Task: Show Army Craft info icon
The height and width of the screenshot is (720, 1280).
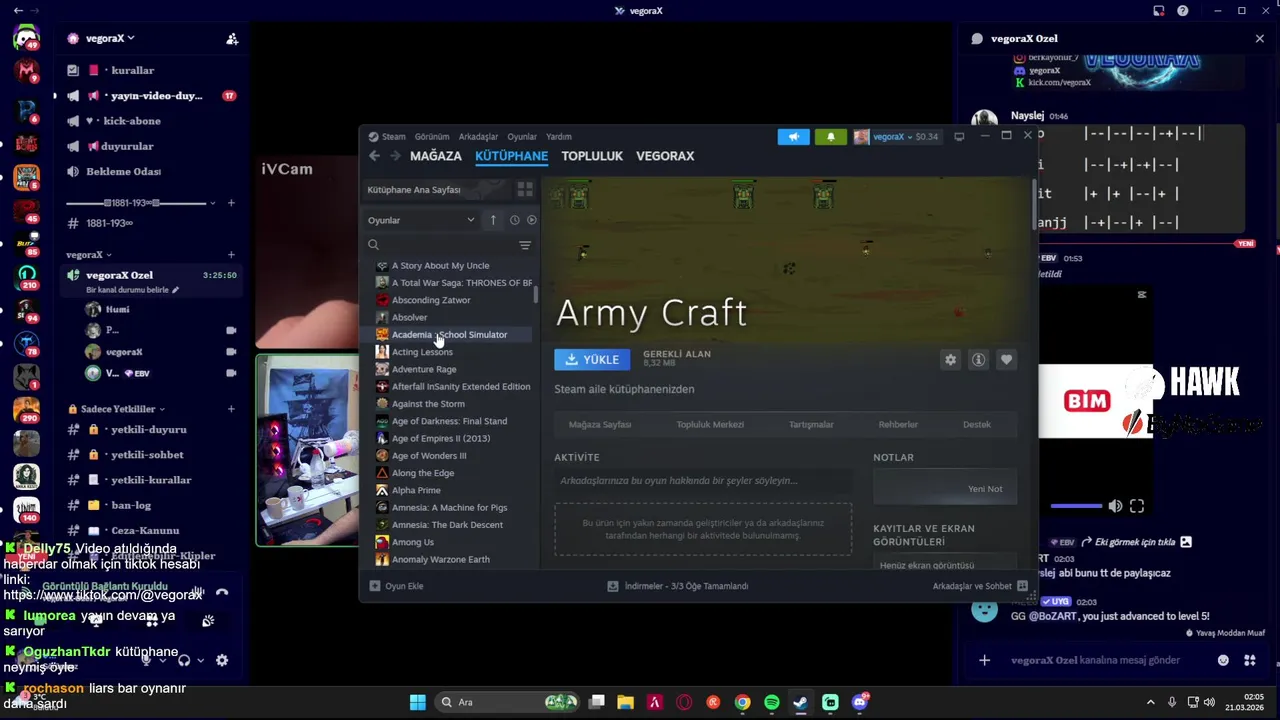Action: point(979,360)
